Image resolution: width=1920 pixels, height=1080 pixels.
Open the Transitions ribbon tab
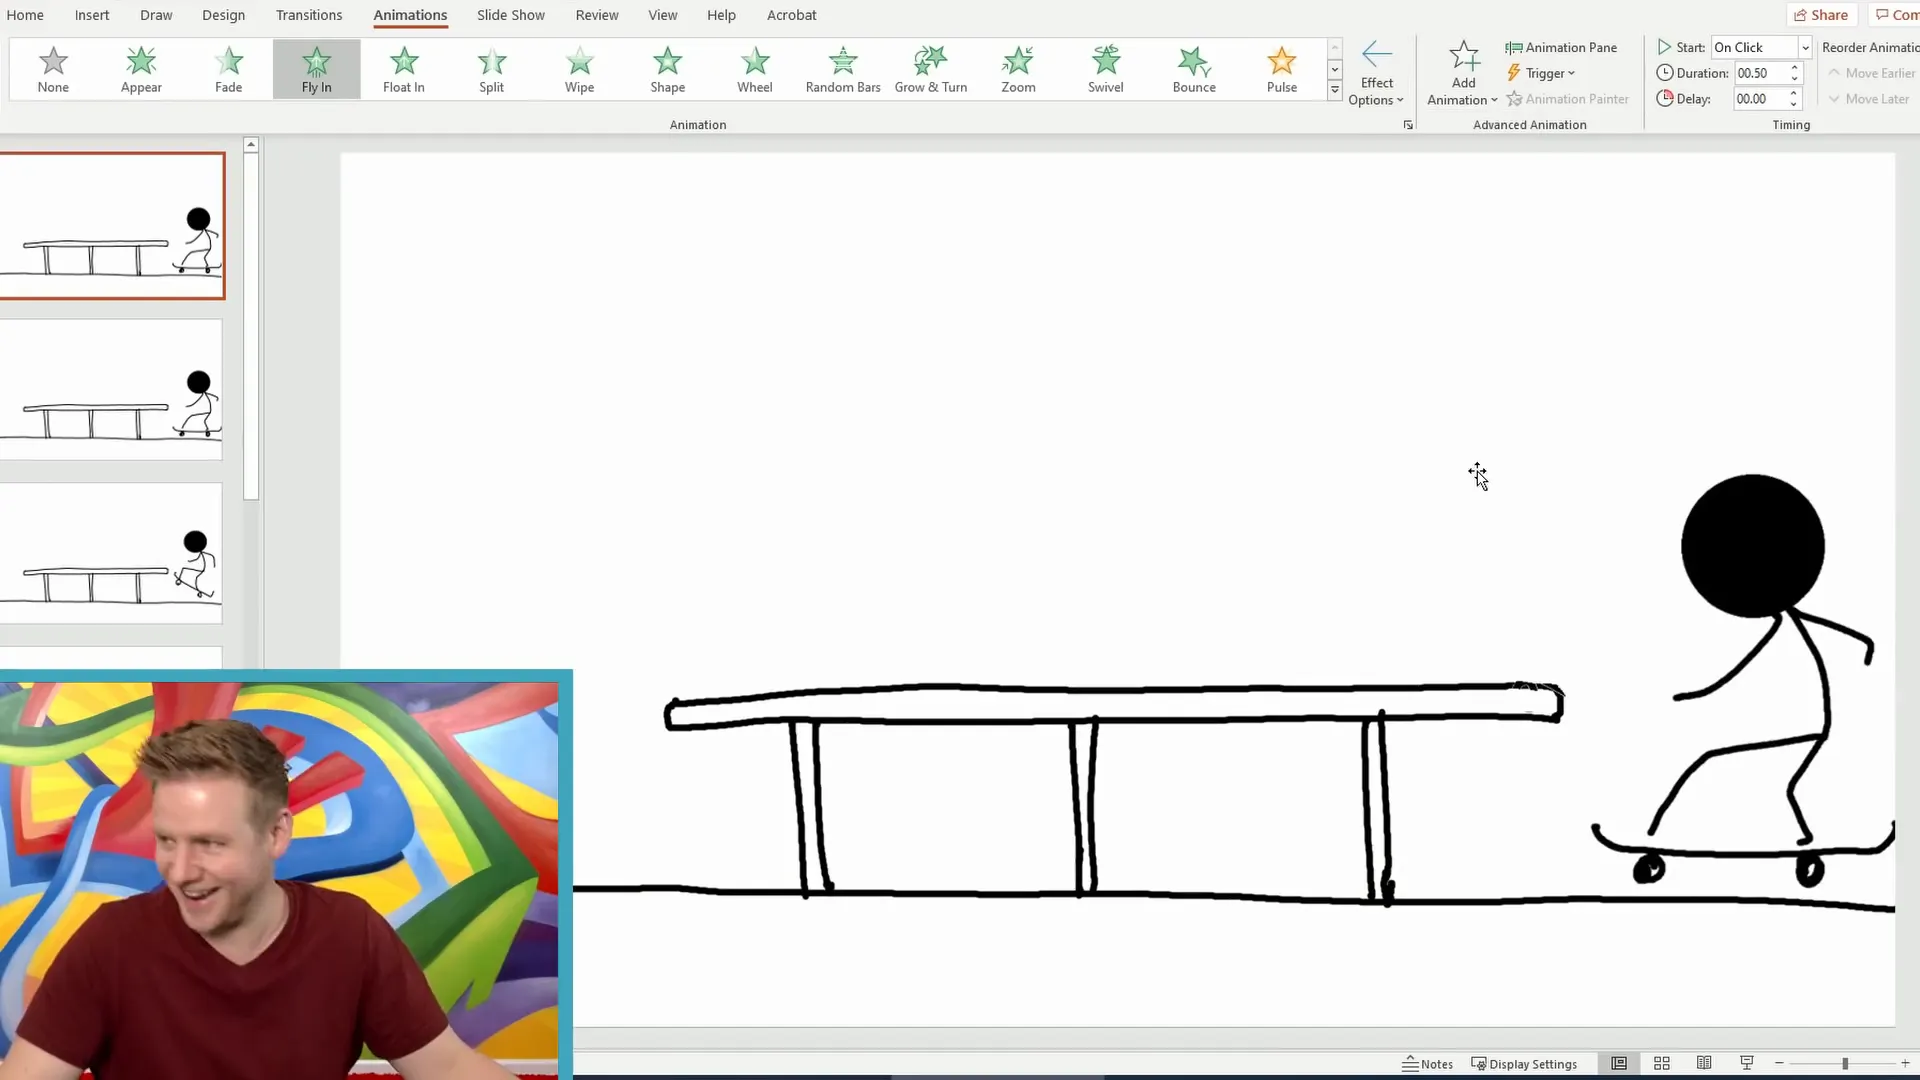click(x=309, y=15)
